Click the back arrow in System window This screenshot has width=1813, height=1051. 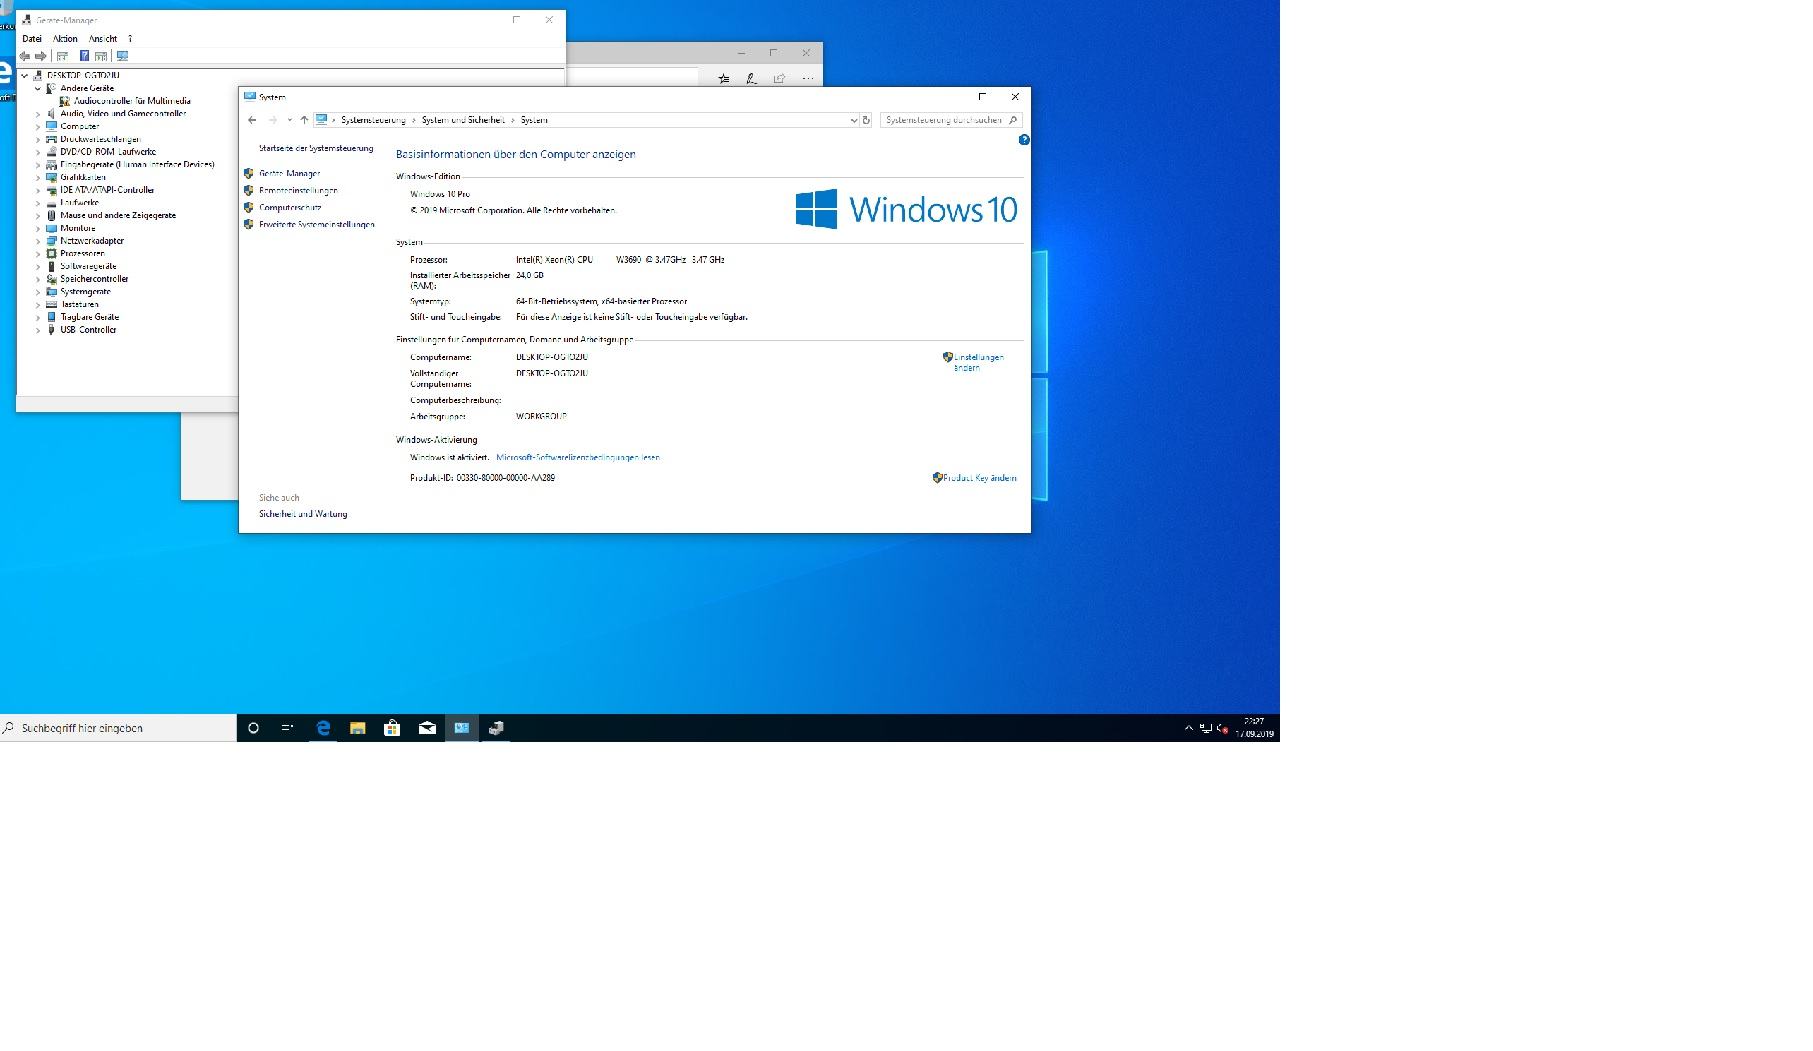coord(252,120)
